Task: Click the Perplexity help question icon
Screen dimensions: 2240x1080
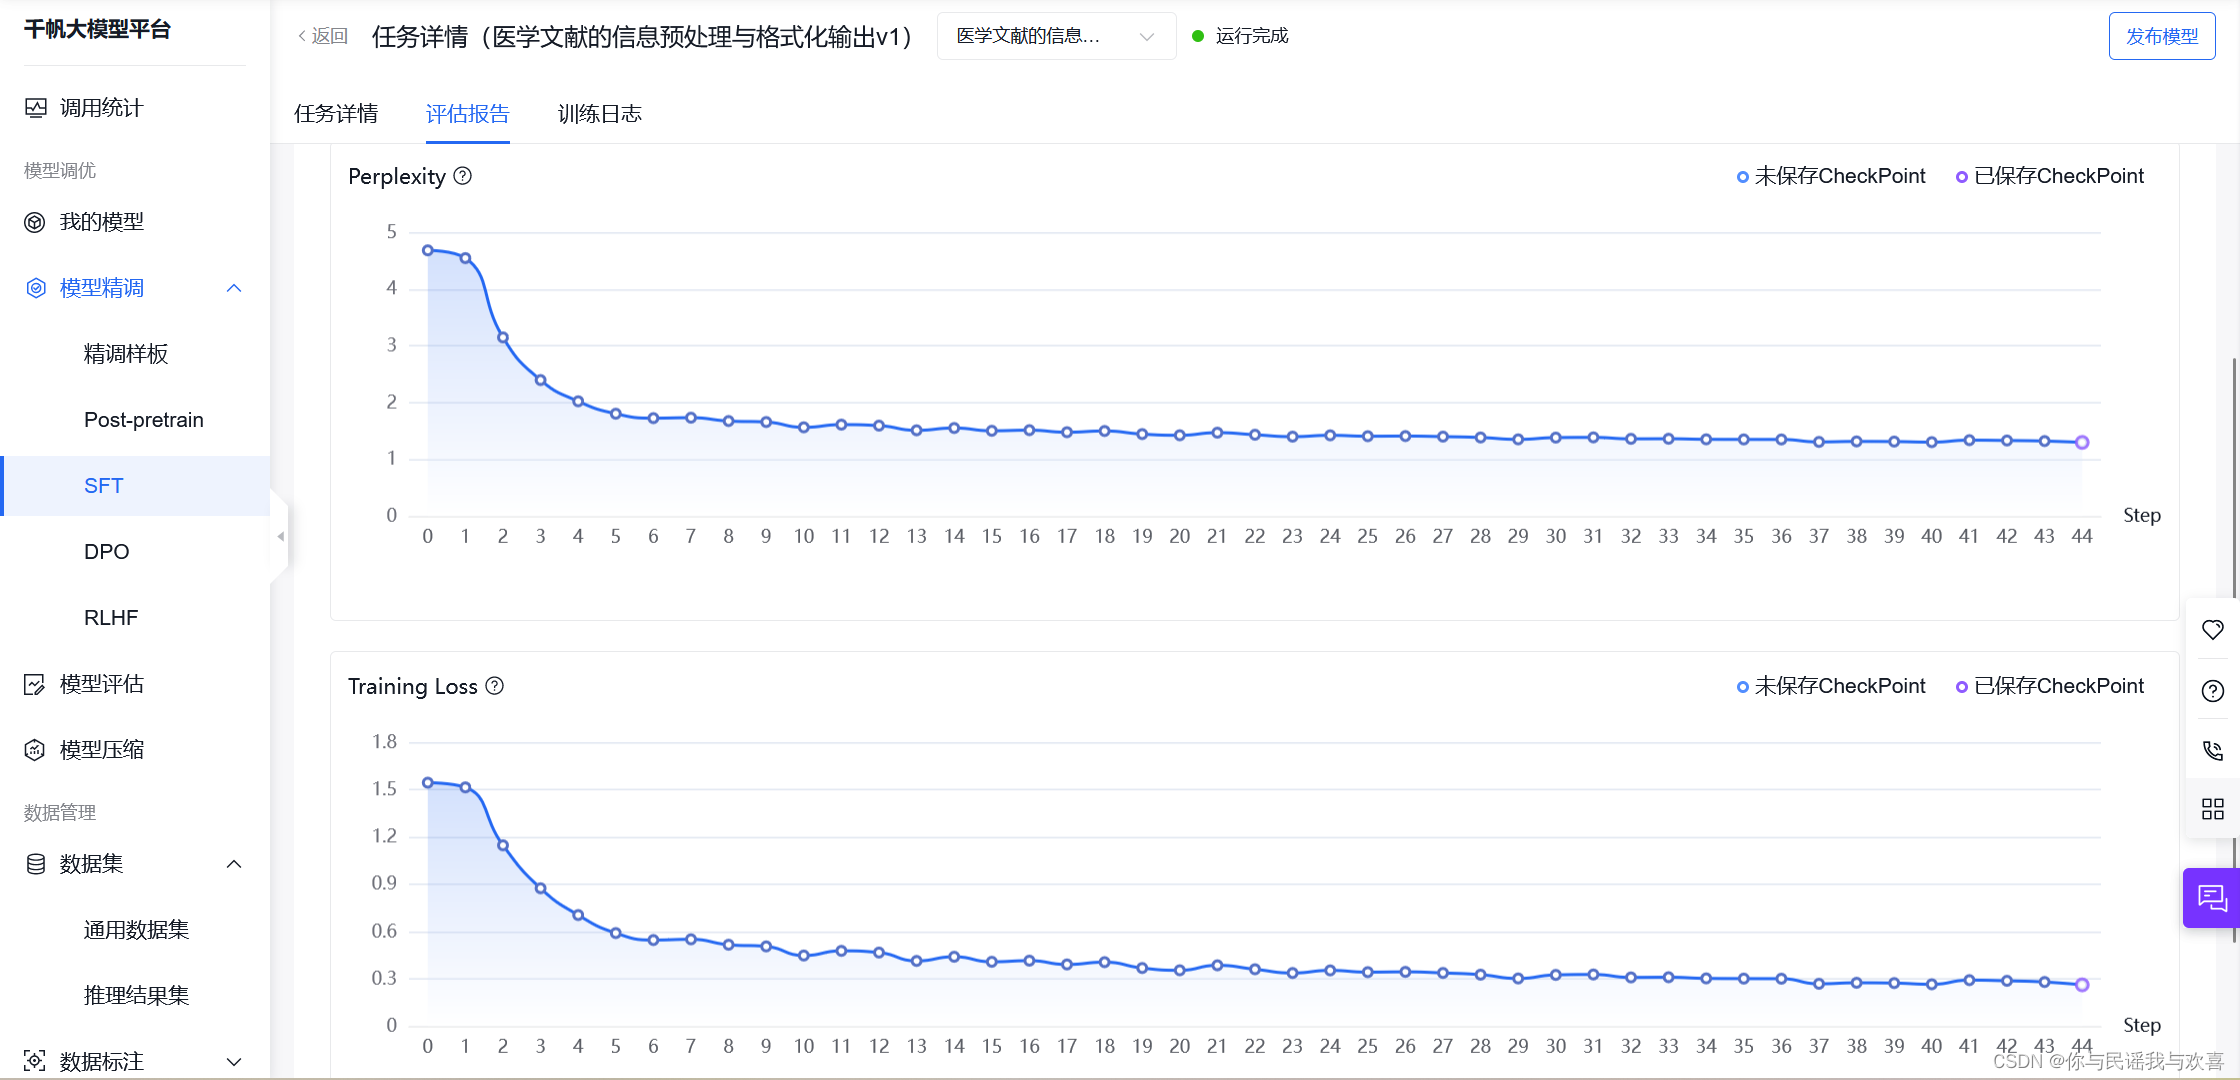Action: click(x=462, y=176)
